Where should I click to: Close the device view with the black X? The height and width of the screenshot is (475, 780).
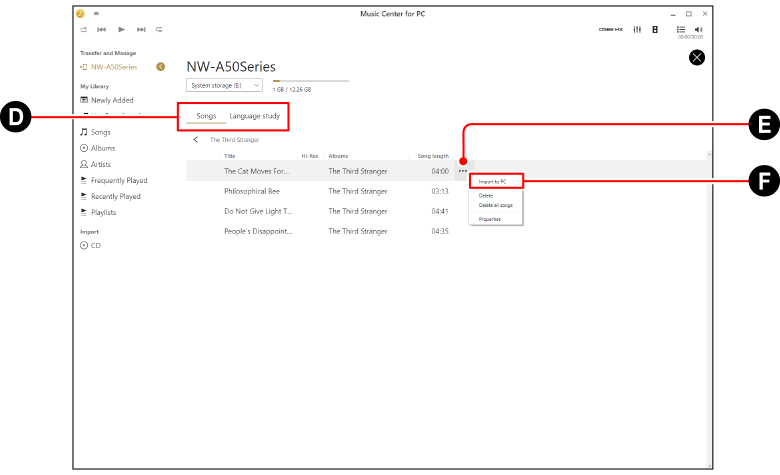[697, 58]
